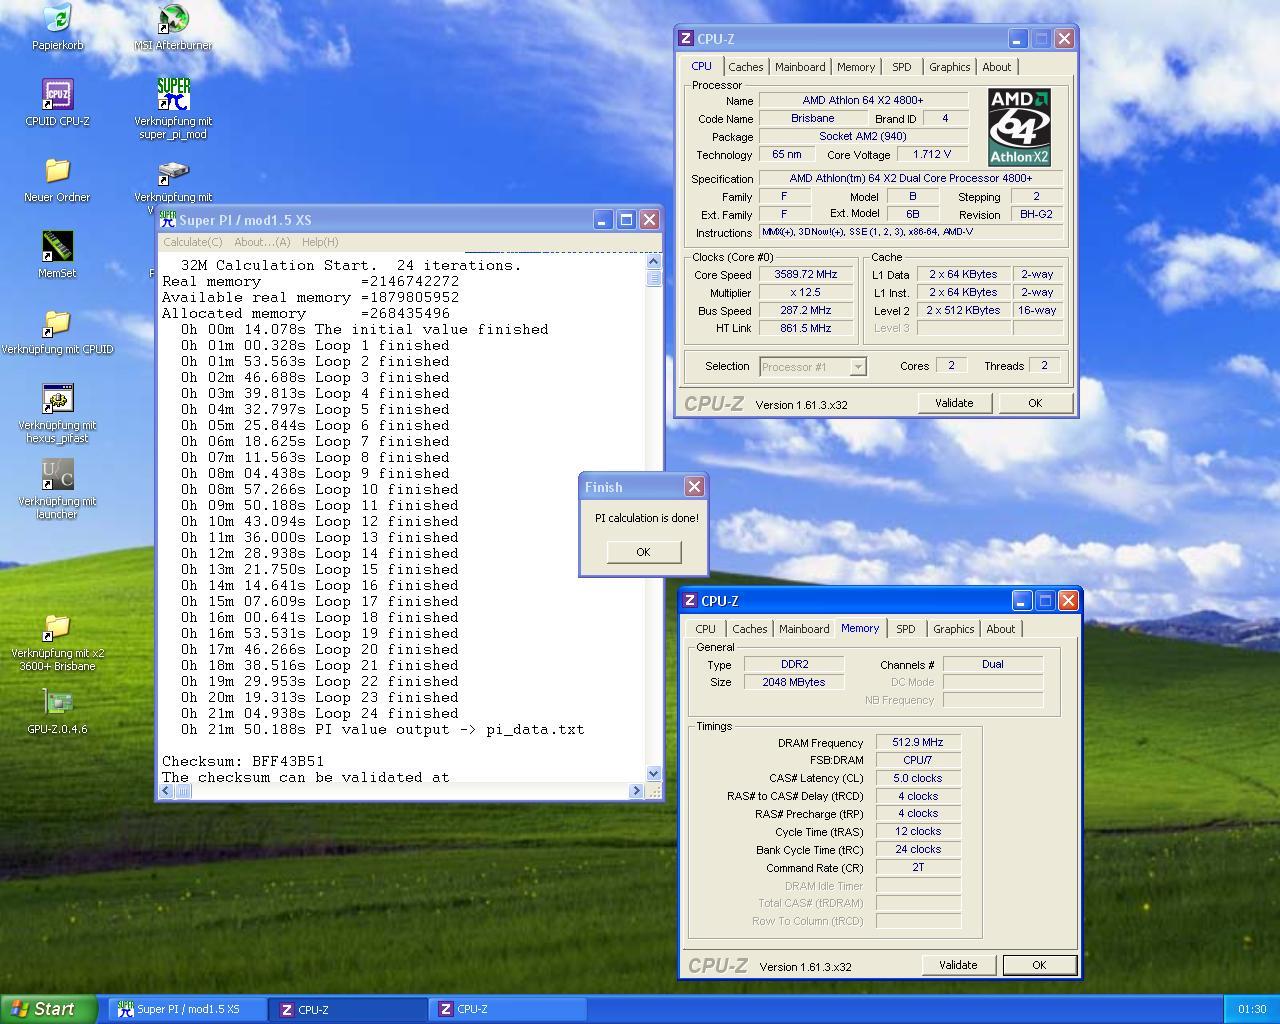Click the CAS# Latency value 5.0 clocks
Viewport: 1280px width, 1024px height.
(918, 778)
